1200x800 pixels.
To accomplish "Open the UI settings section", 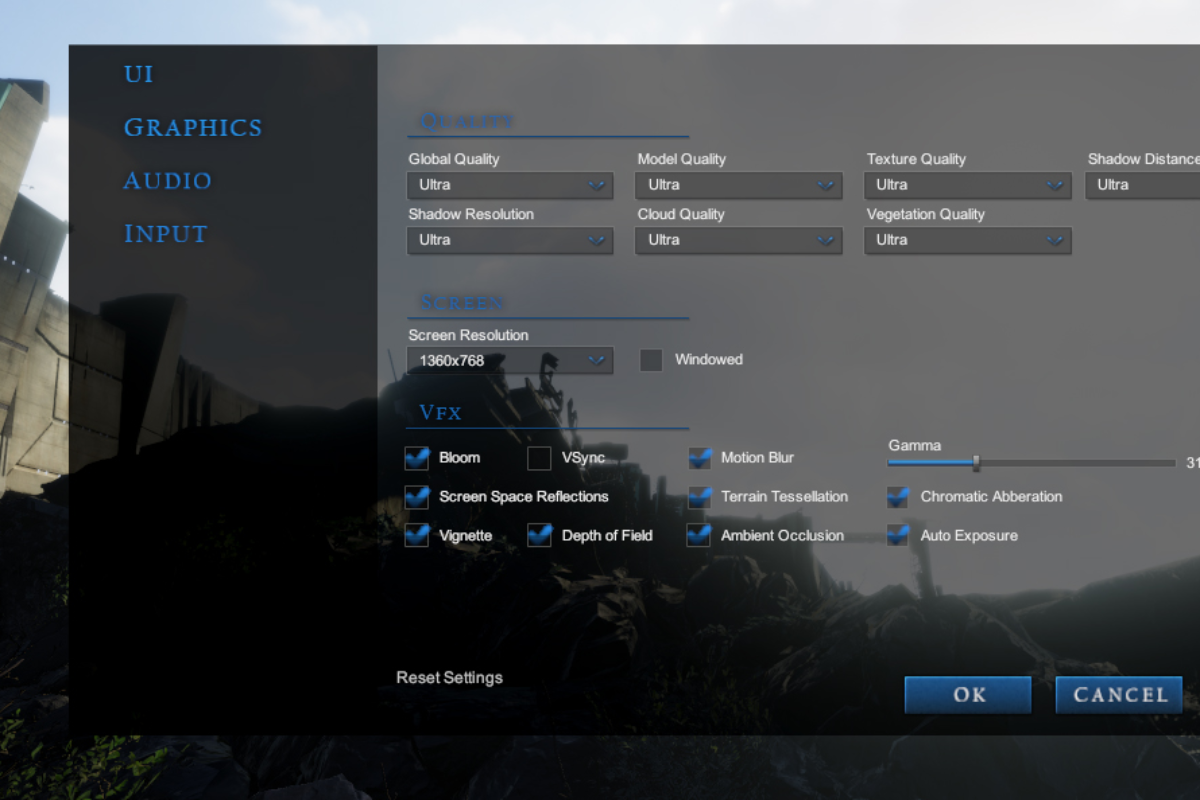I will coord(138,75).
